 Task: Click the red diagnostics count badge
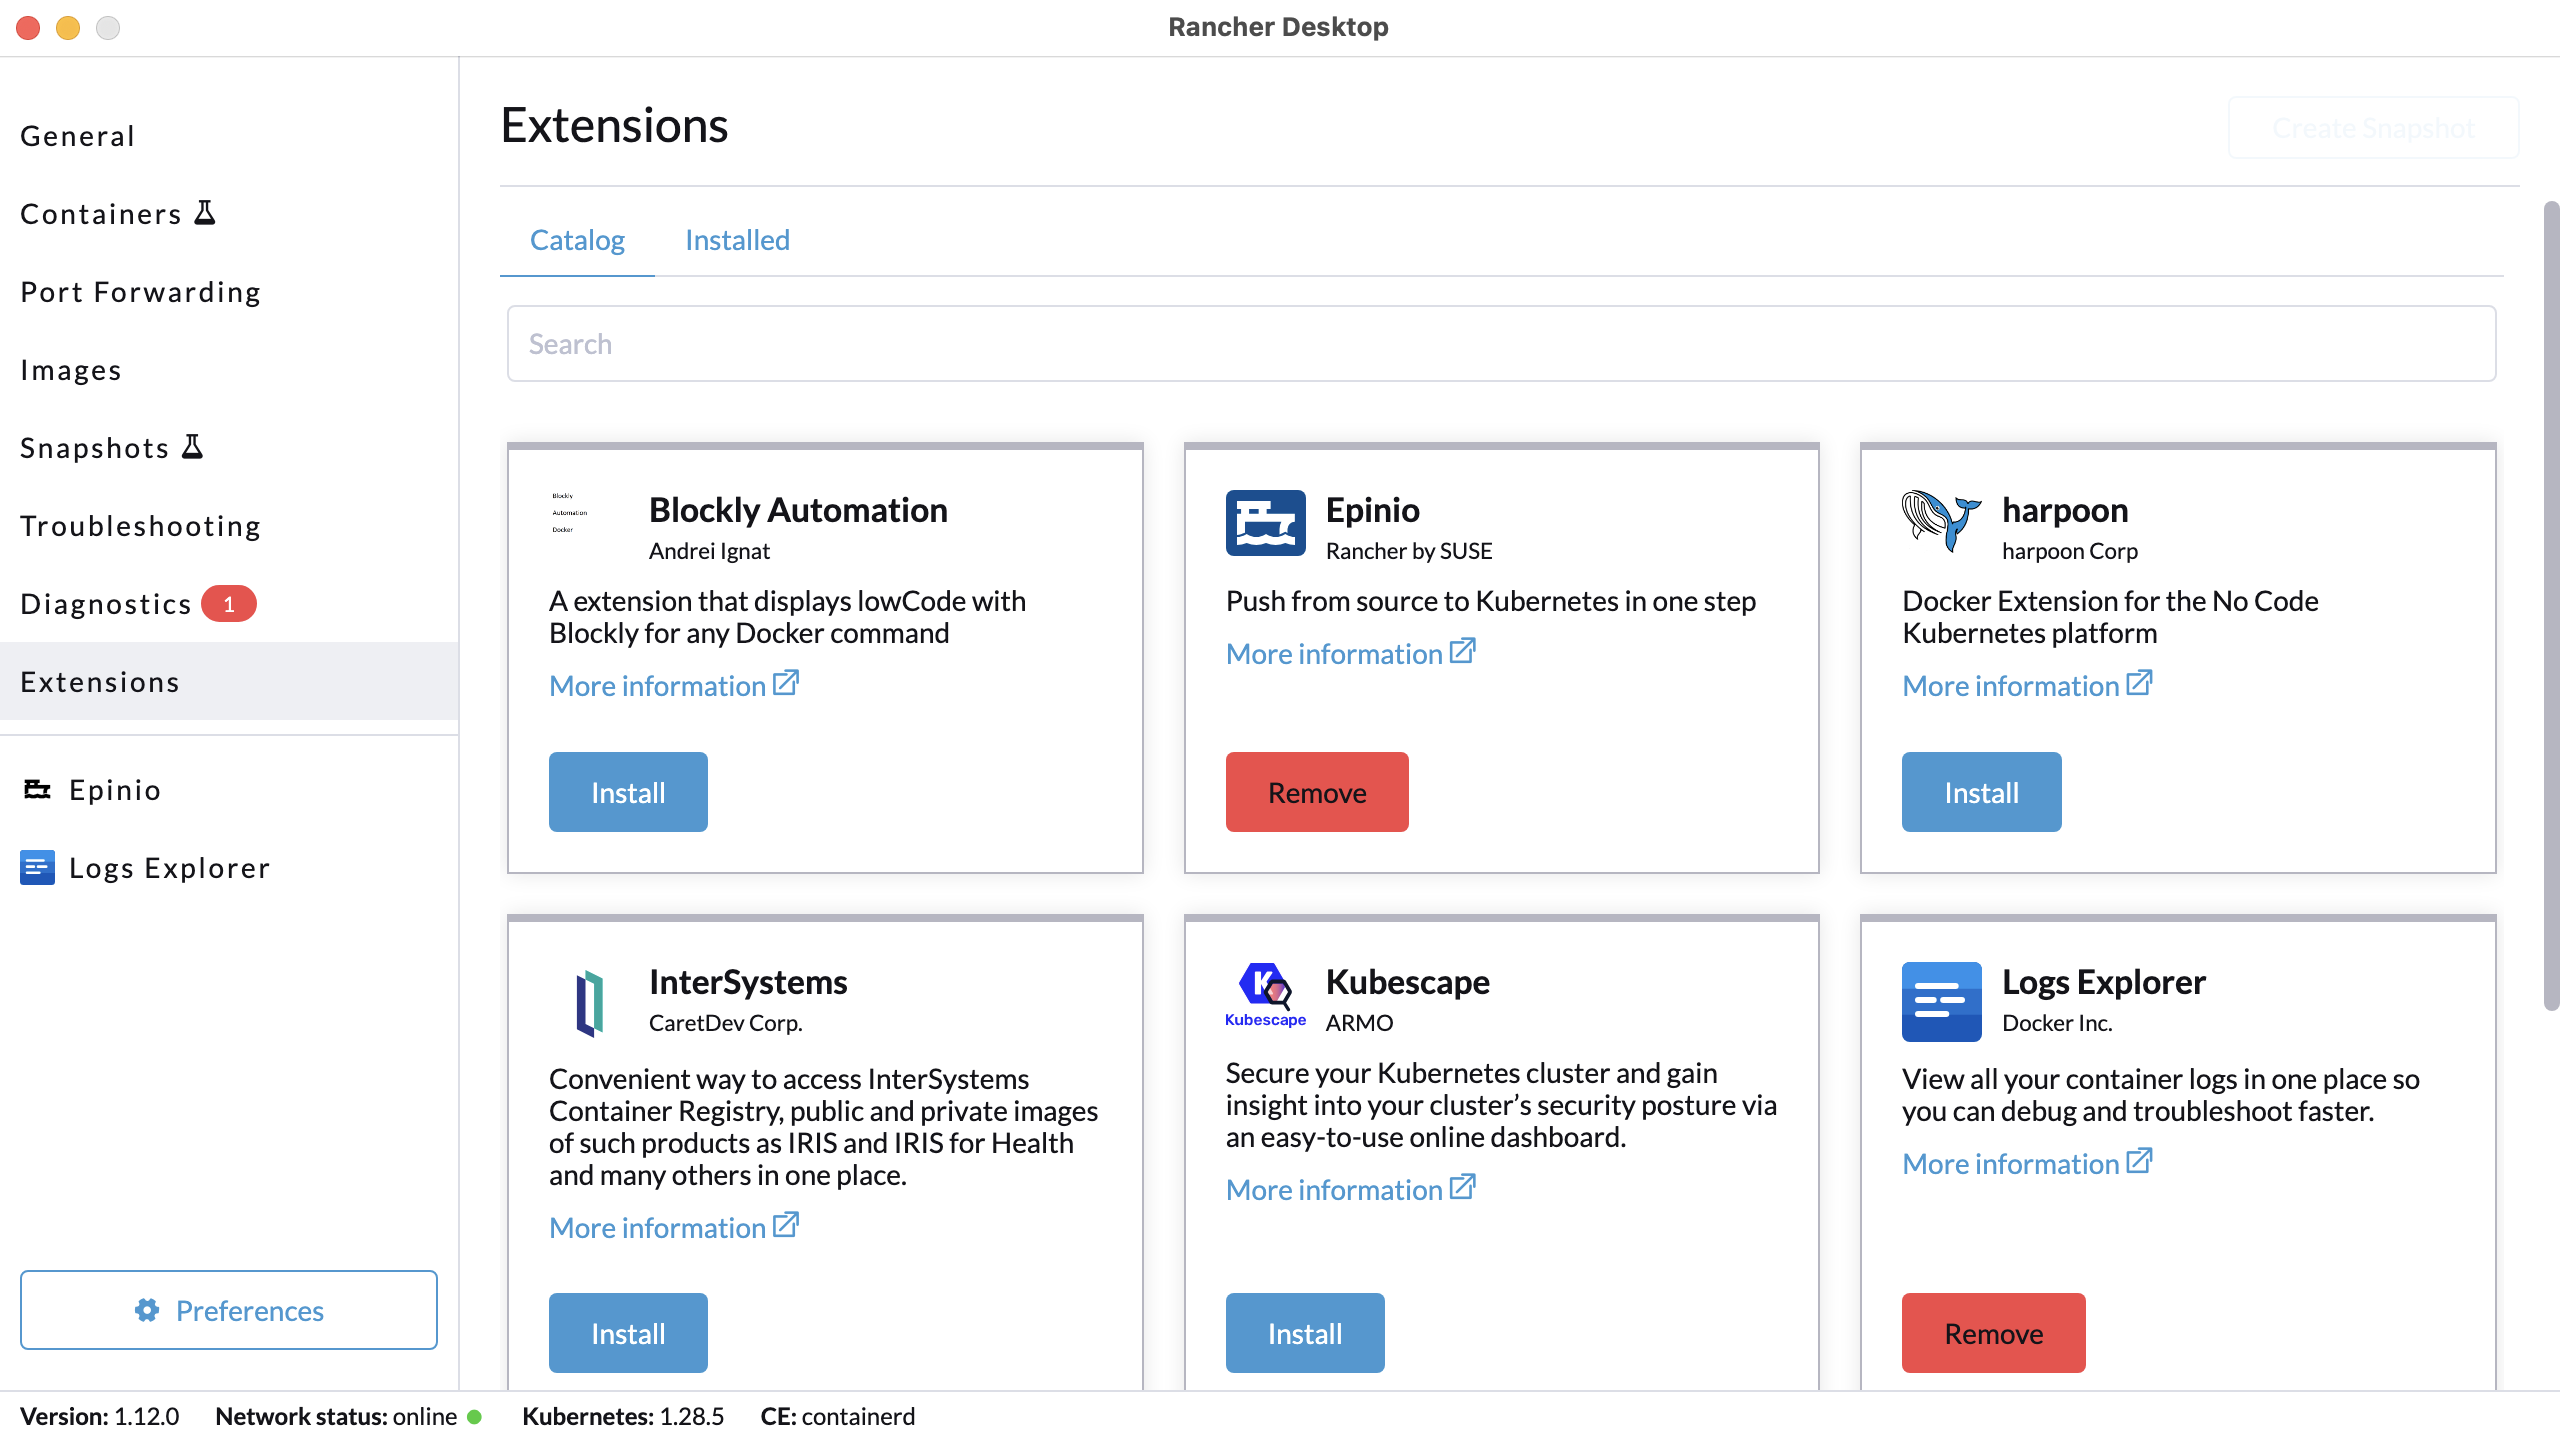229,603
